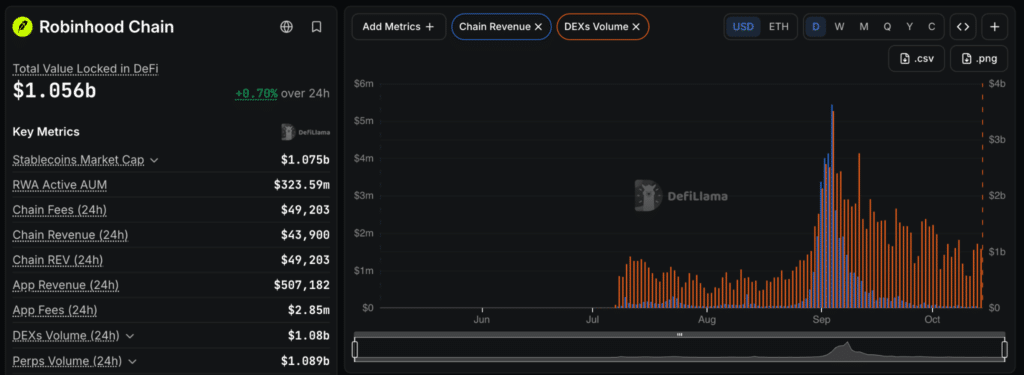Select the cumulative C interval

[931, 27]
